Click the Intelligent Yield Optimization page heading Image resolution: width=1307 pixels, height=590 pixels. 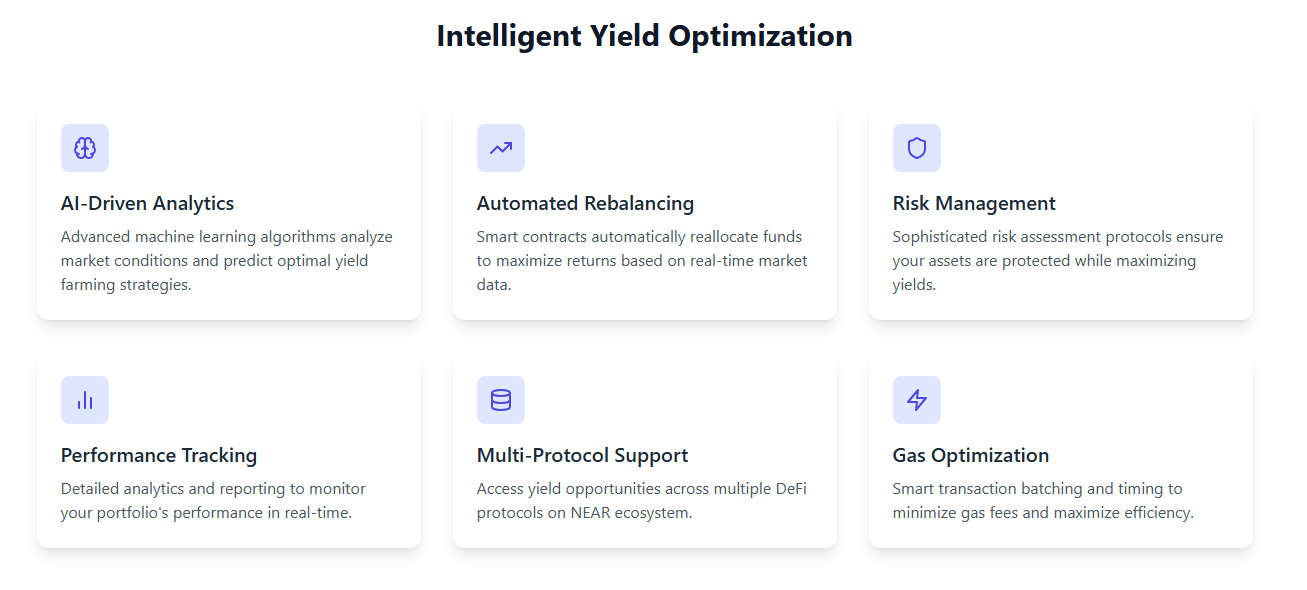pyautogui.click(x=644, y=36)
